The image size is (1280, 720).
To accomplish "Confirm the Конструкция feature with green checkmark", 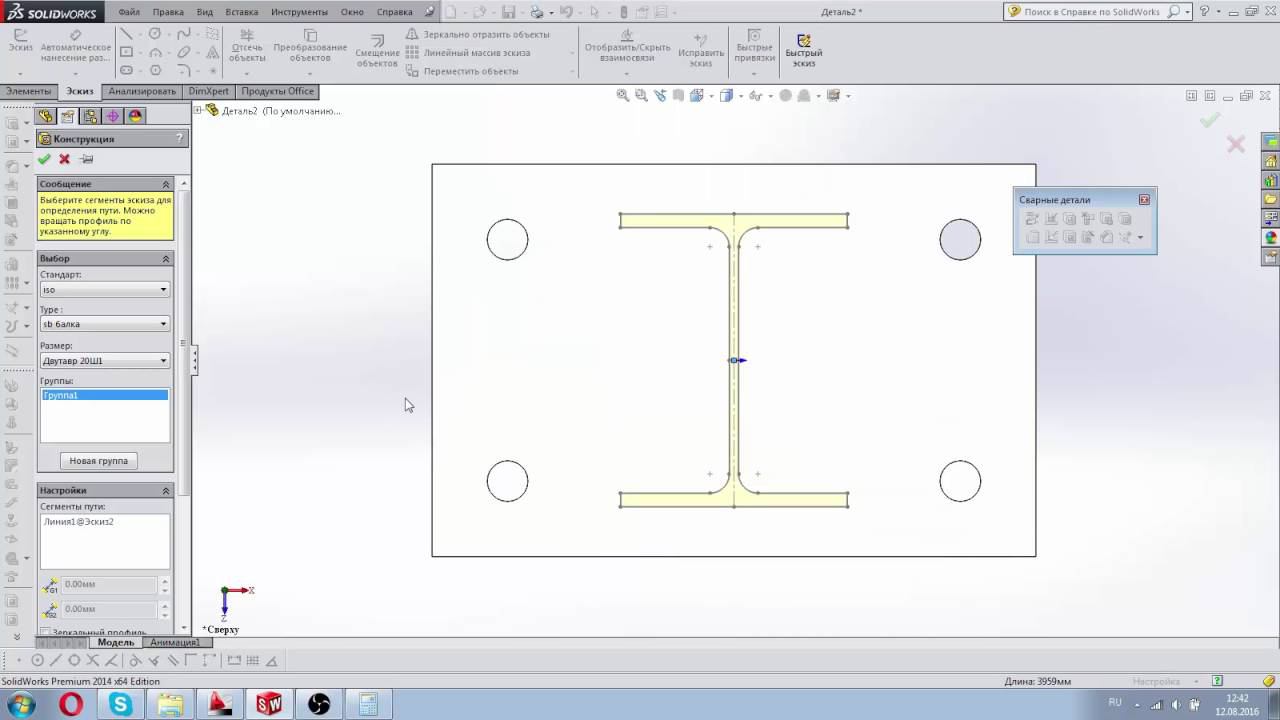I will click(x=44, y=159).
